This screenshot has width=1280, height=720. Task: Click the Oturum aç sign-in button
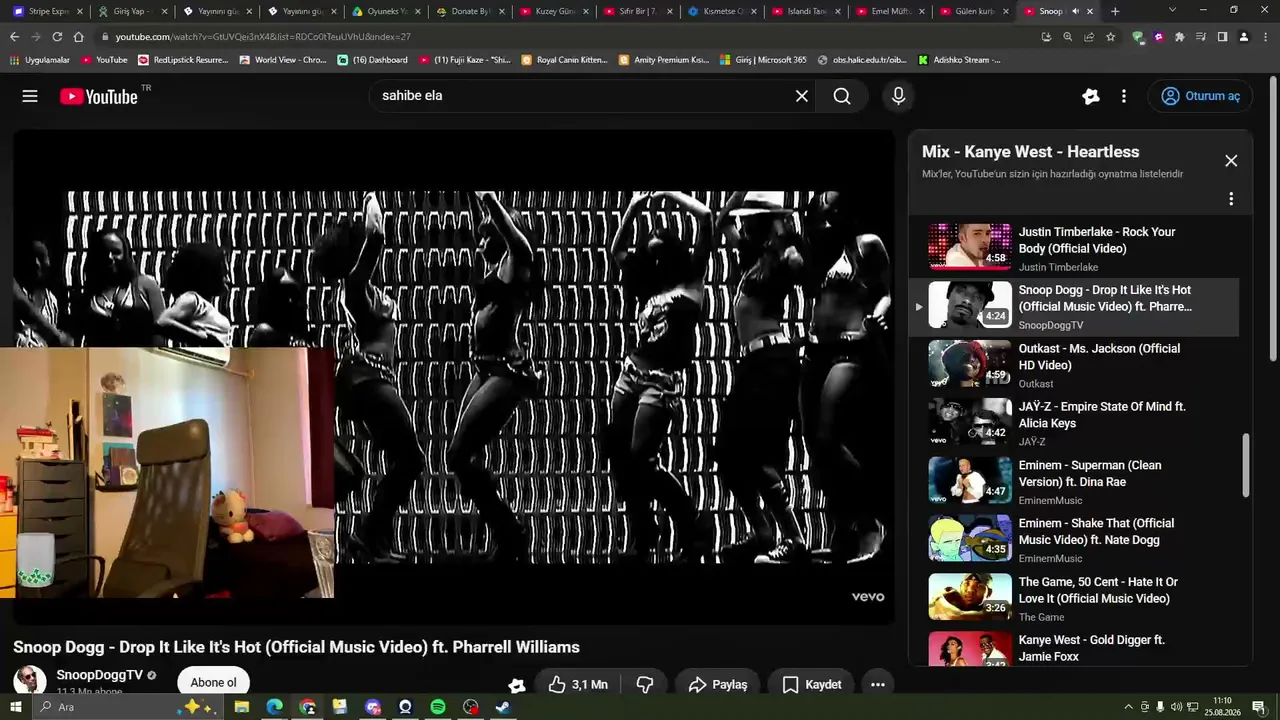coord(1200,96)
